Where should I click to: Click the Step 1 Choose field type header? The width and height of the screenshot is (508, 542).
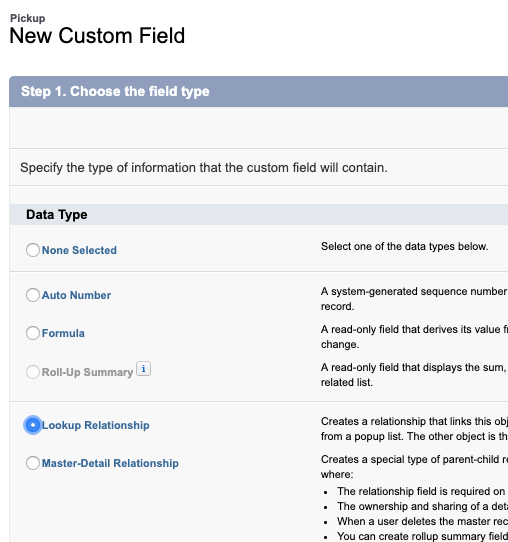115,91
